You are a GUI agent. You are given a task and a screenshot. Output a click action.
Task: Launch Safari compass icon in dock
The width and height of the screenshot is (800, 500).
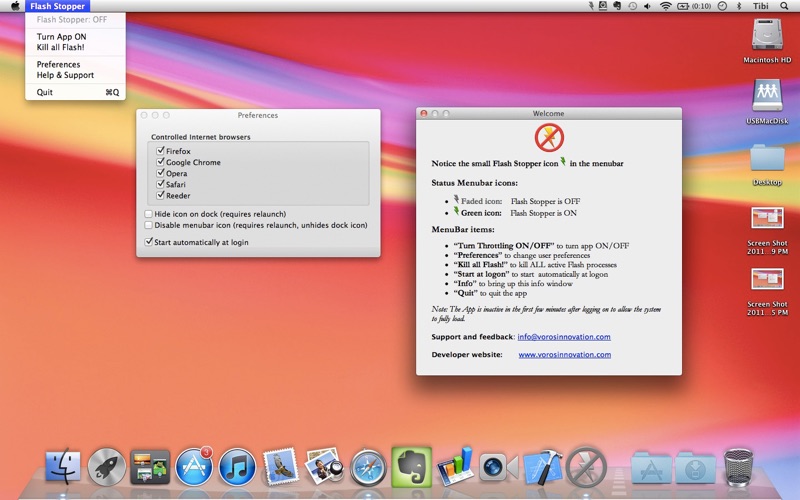pyautogui.click(x=368, y=466)
